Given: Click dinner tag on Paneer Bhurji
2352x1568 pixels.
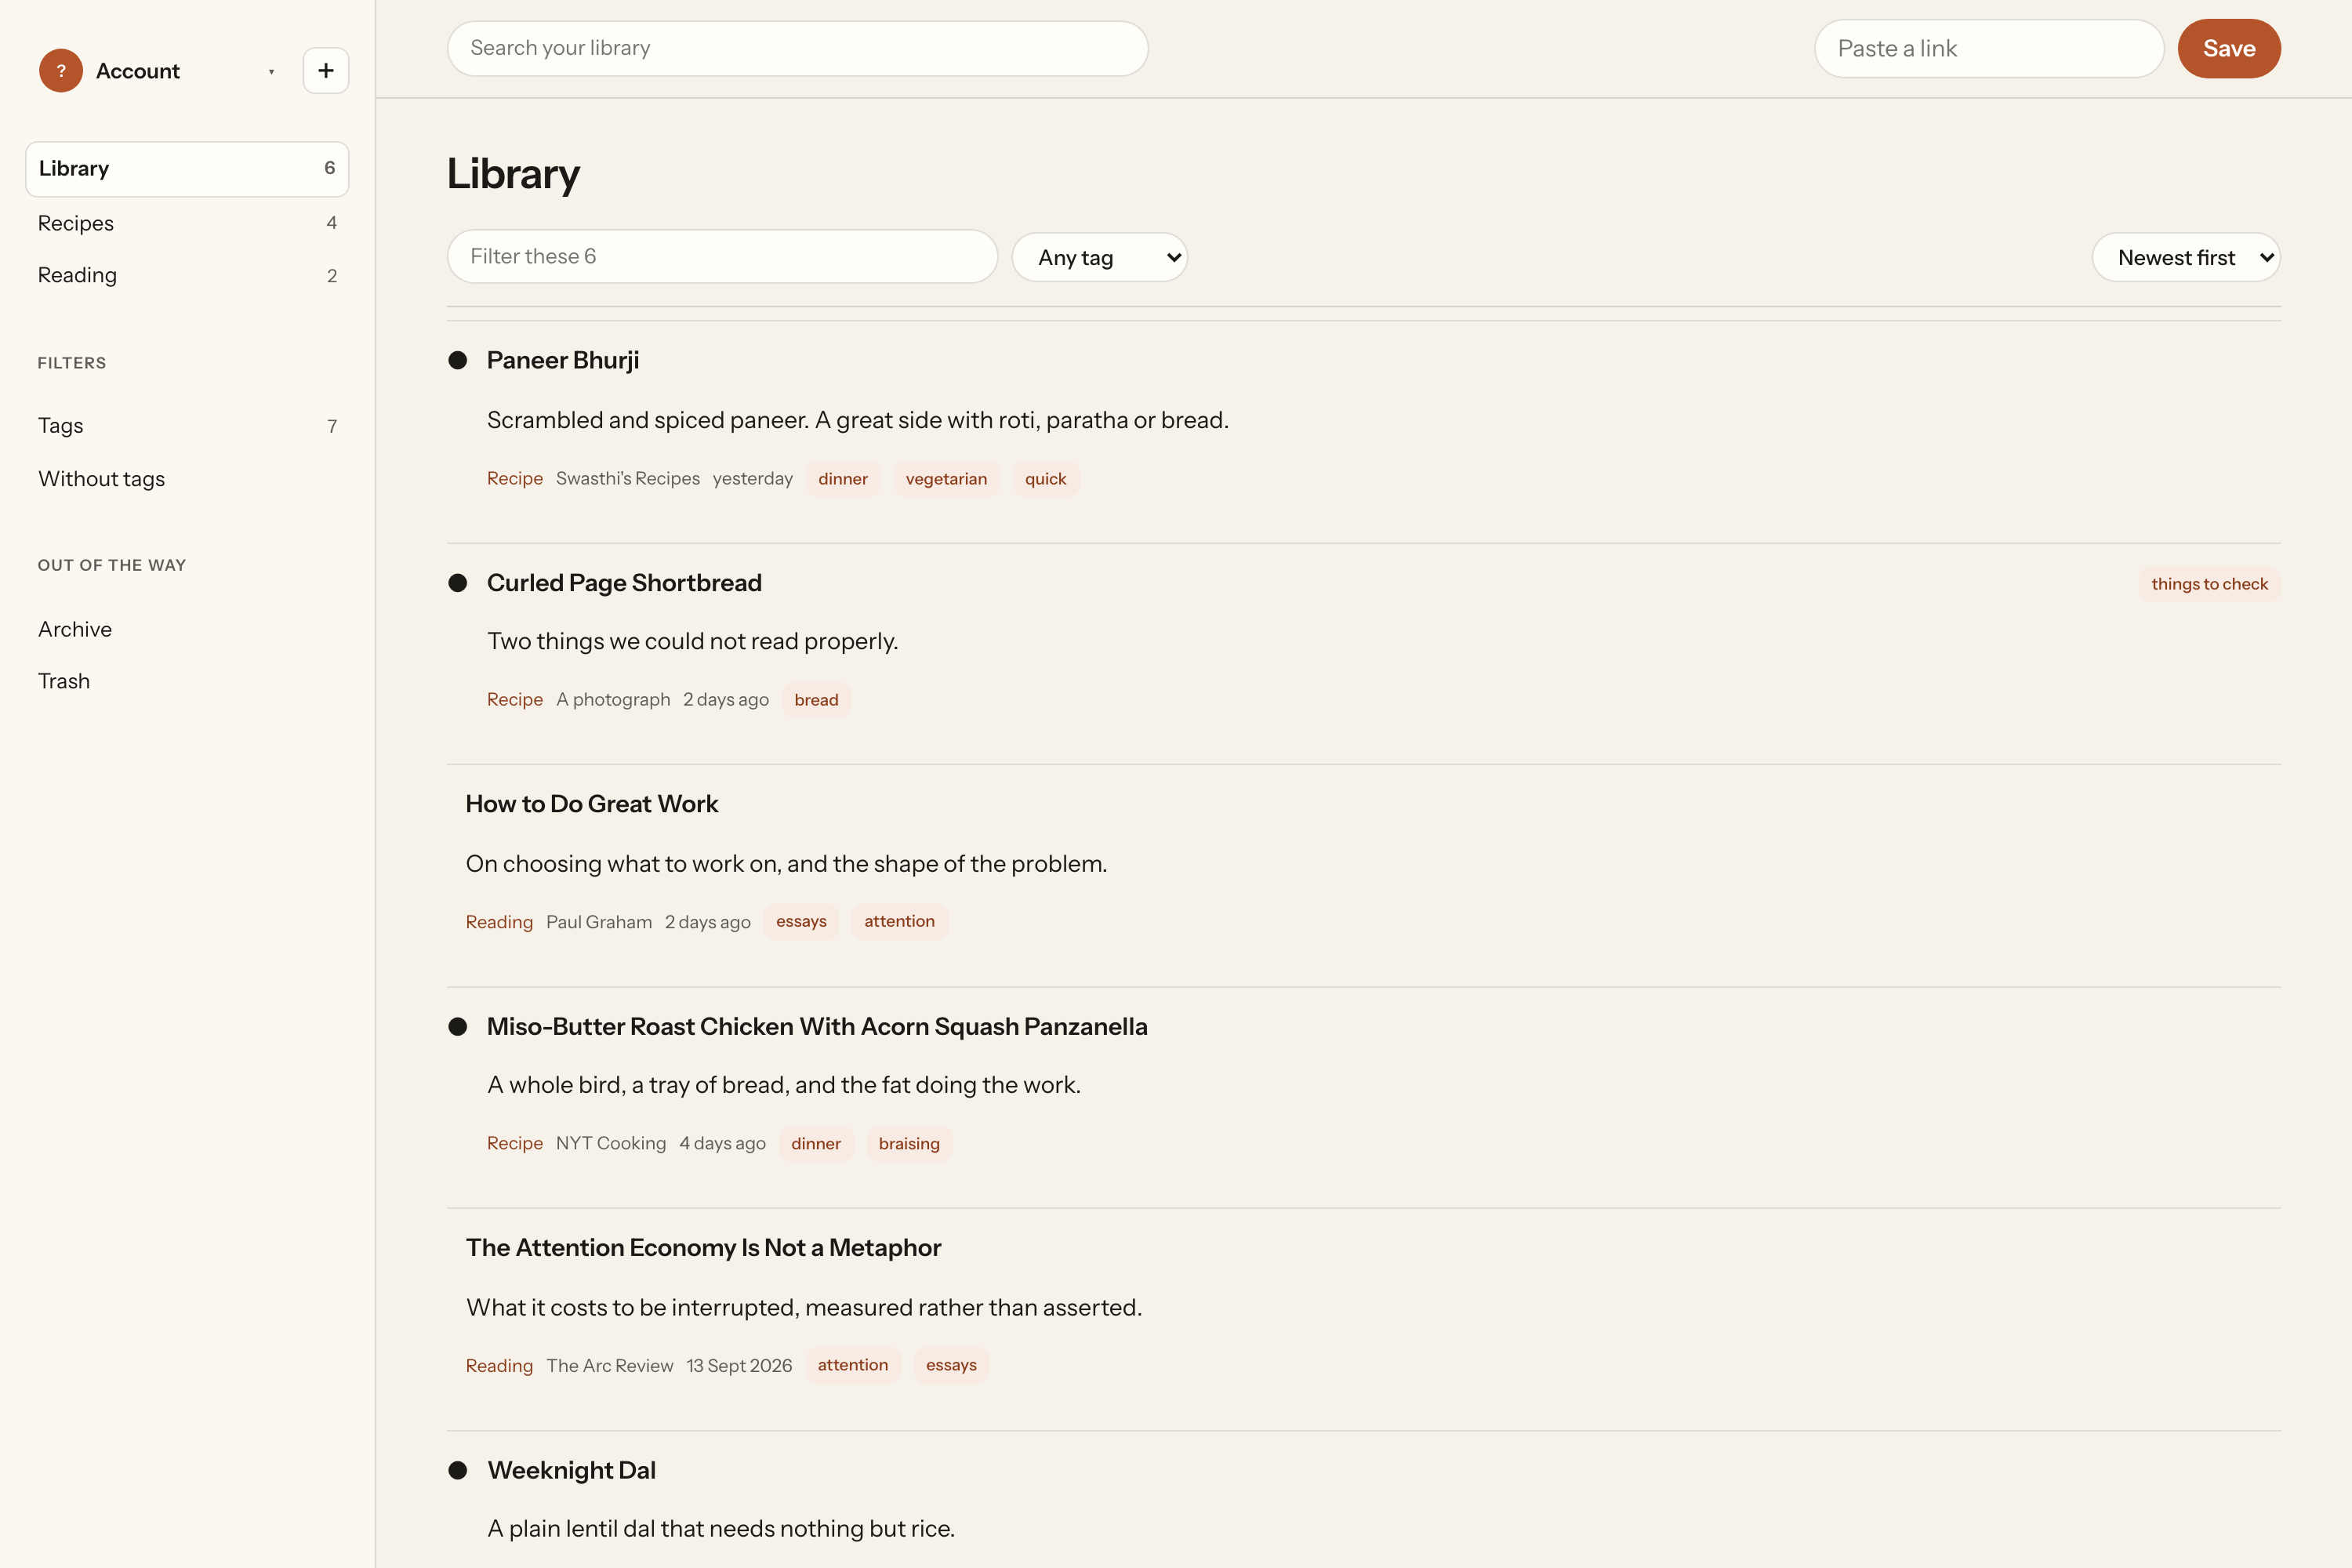Looking at the screenshot, I should click(x=843, y=479).
